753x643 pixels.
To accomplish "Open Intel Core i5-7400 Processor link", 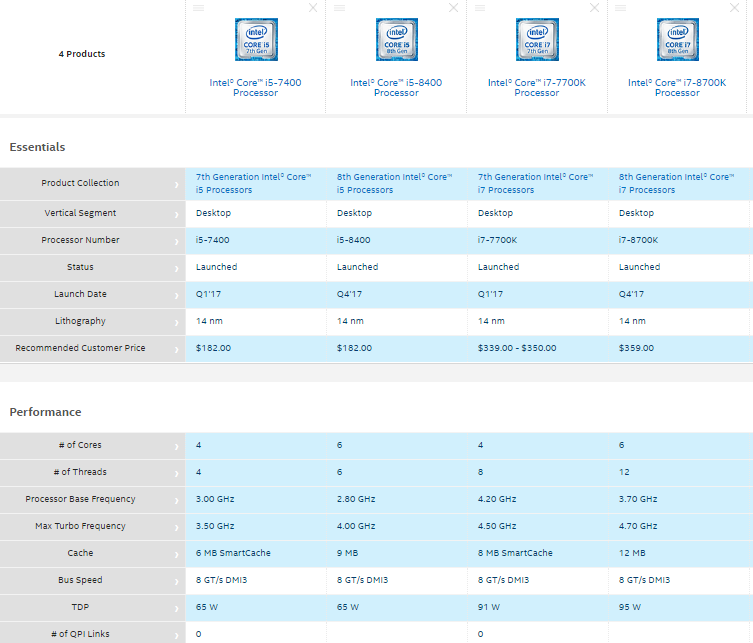I will click(255, 87).
